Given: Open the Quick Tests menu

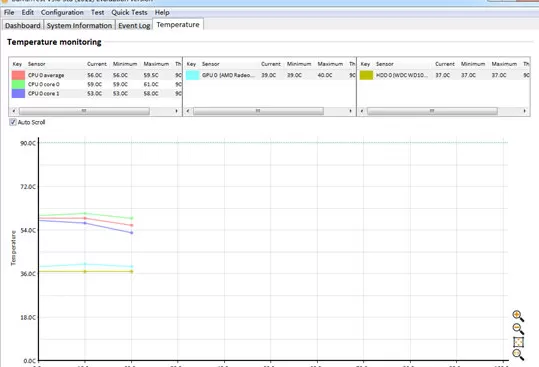Looking at the screenshot, I should click(129, 12).
